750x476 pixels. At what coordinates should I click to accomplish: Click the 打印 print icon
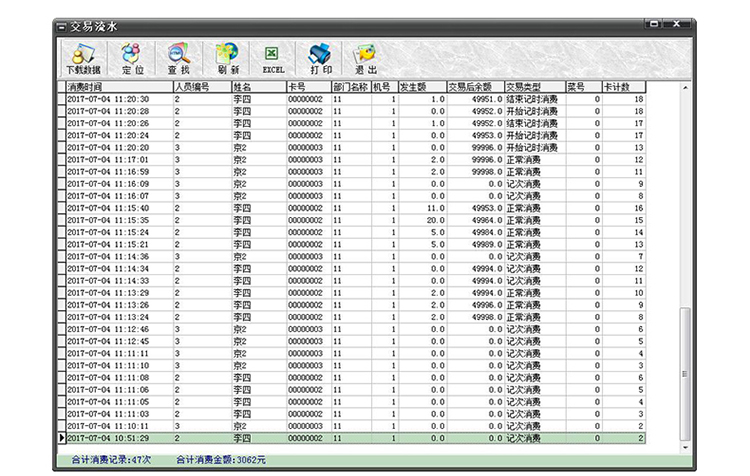pos(321,59)
